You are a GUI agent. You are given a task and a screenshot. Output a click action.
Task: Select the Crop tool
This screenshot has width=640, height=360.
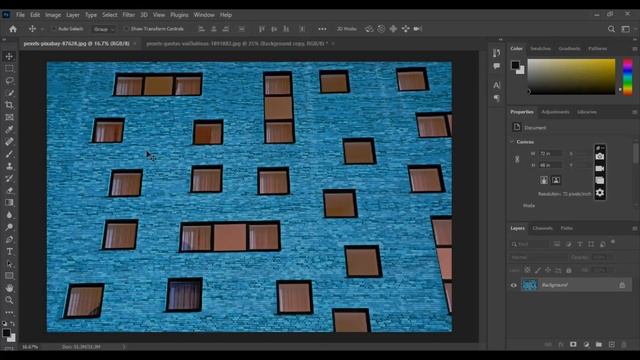[9, 105]
